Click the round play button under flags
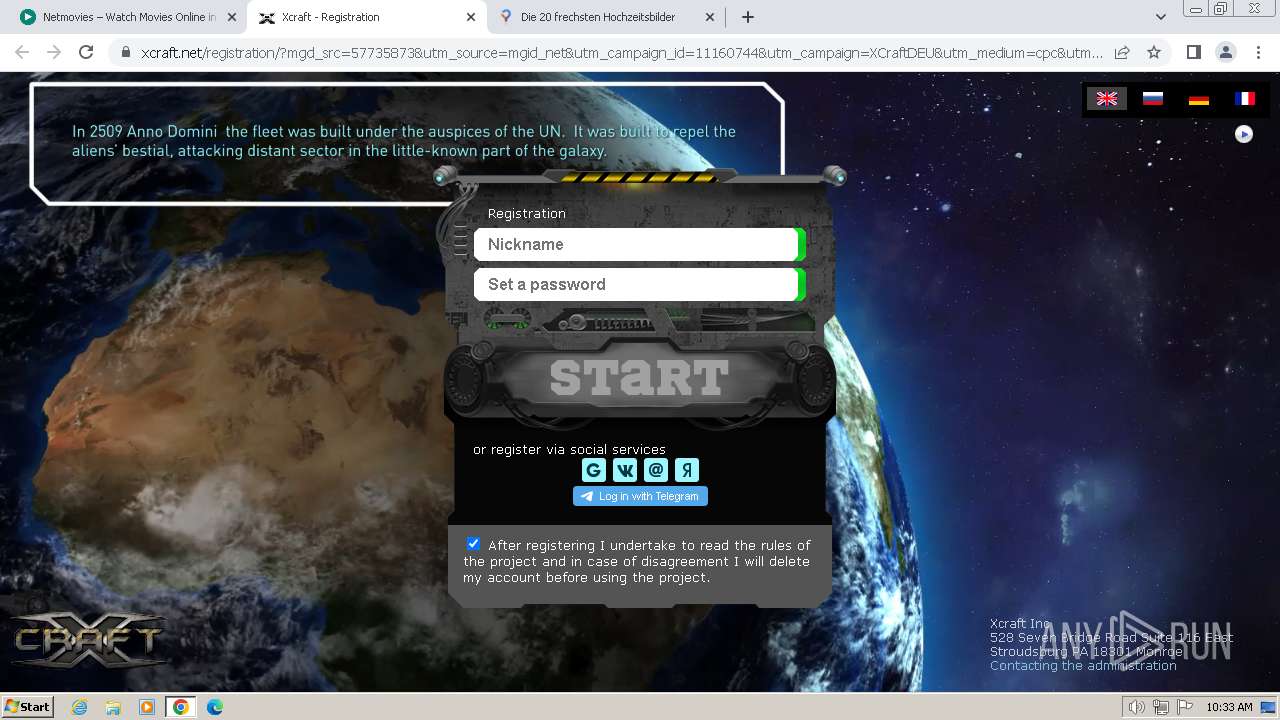Screen dimensions: 1280x720 1244,134
